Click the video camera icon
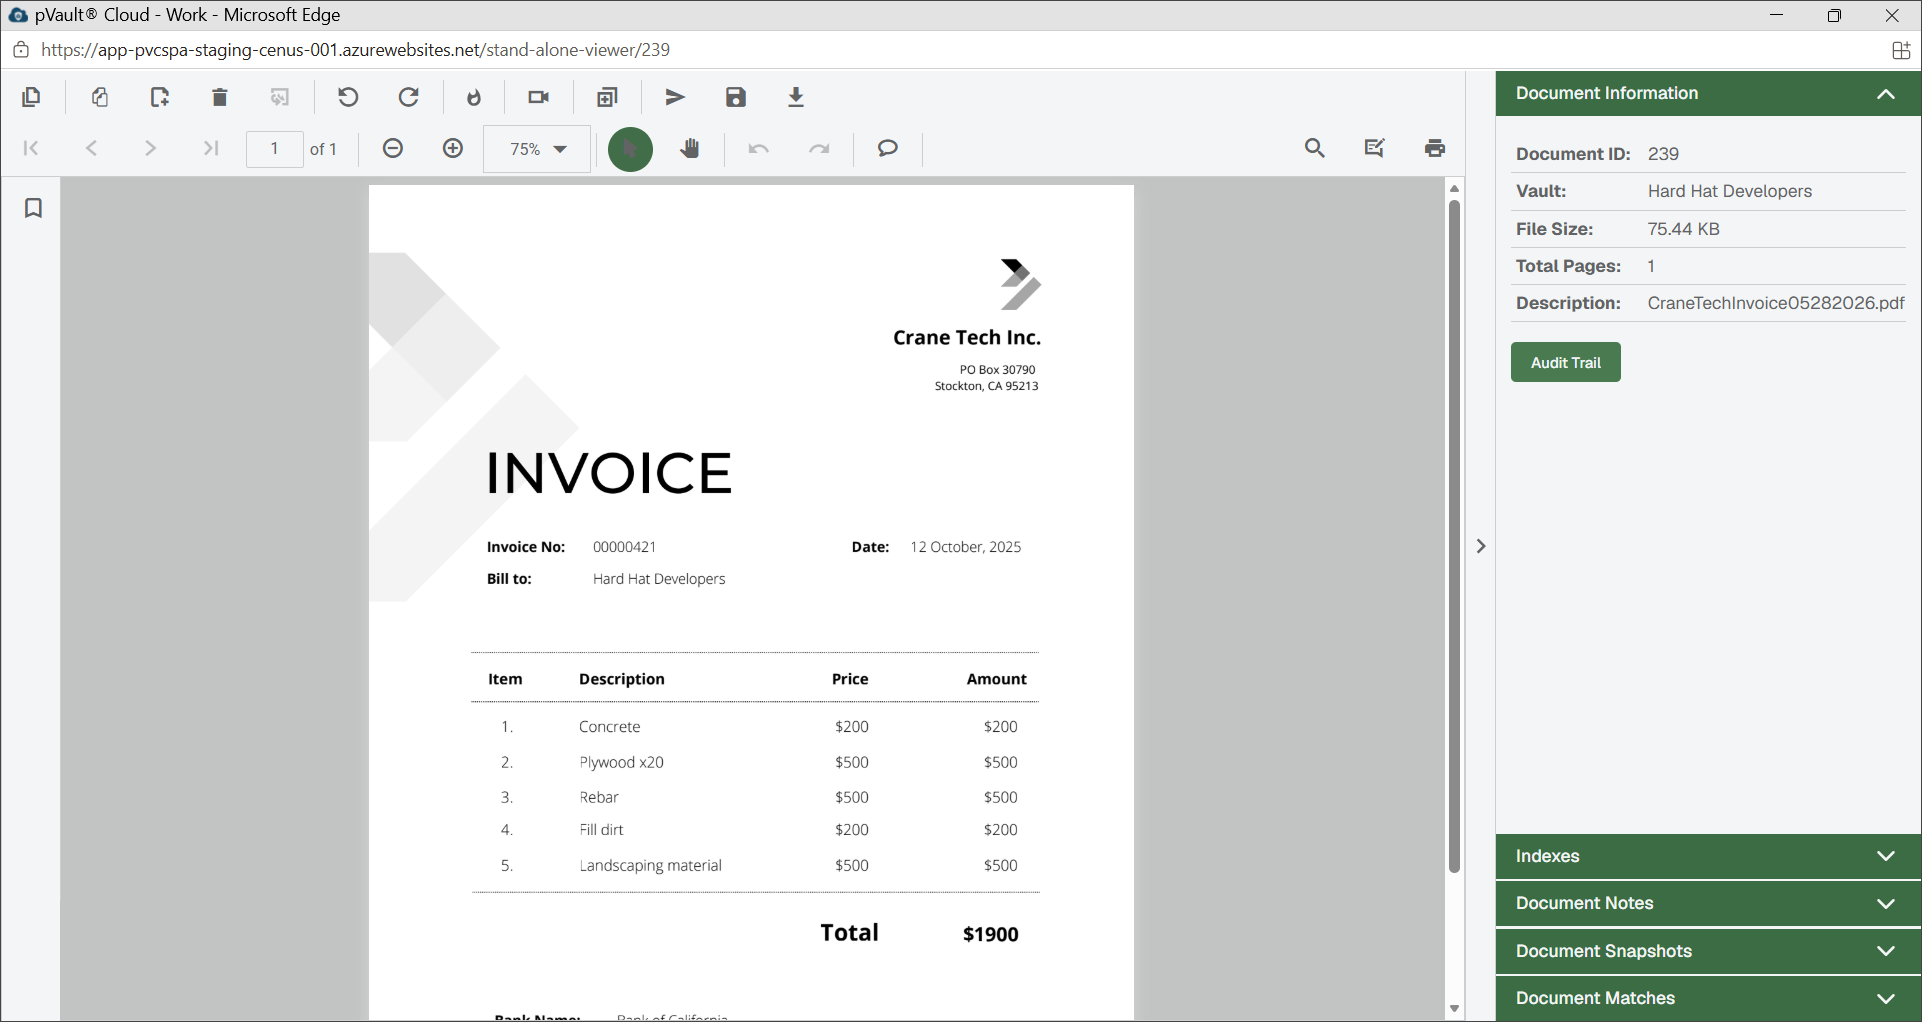Screen dimensions: 1922x1022 539,97
